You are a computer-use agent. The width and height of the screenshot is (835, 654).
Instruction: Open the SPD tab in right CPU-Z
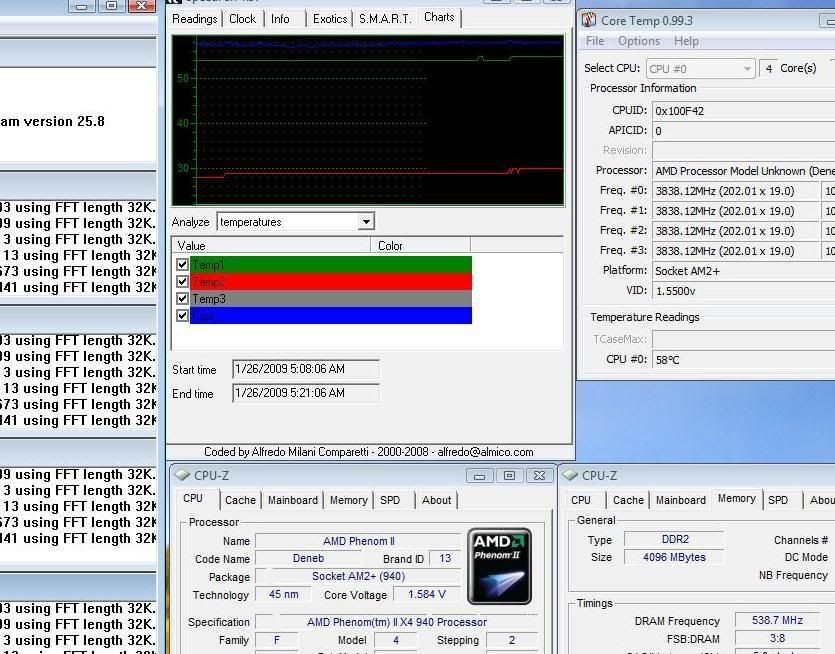click(778, 500)
